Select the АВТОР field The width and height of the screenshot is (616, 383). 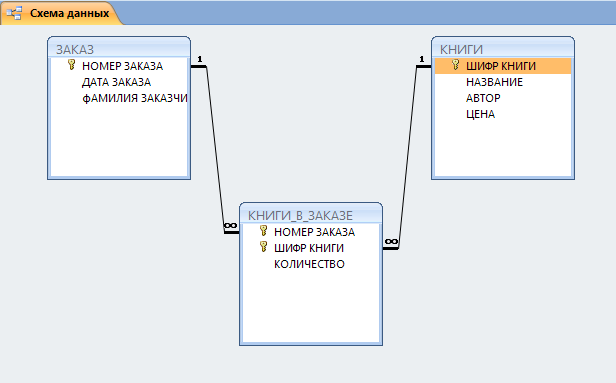503,98
